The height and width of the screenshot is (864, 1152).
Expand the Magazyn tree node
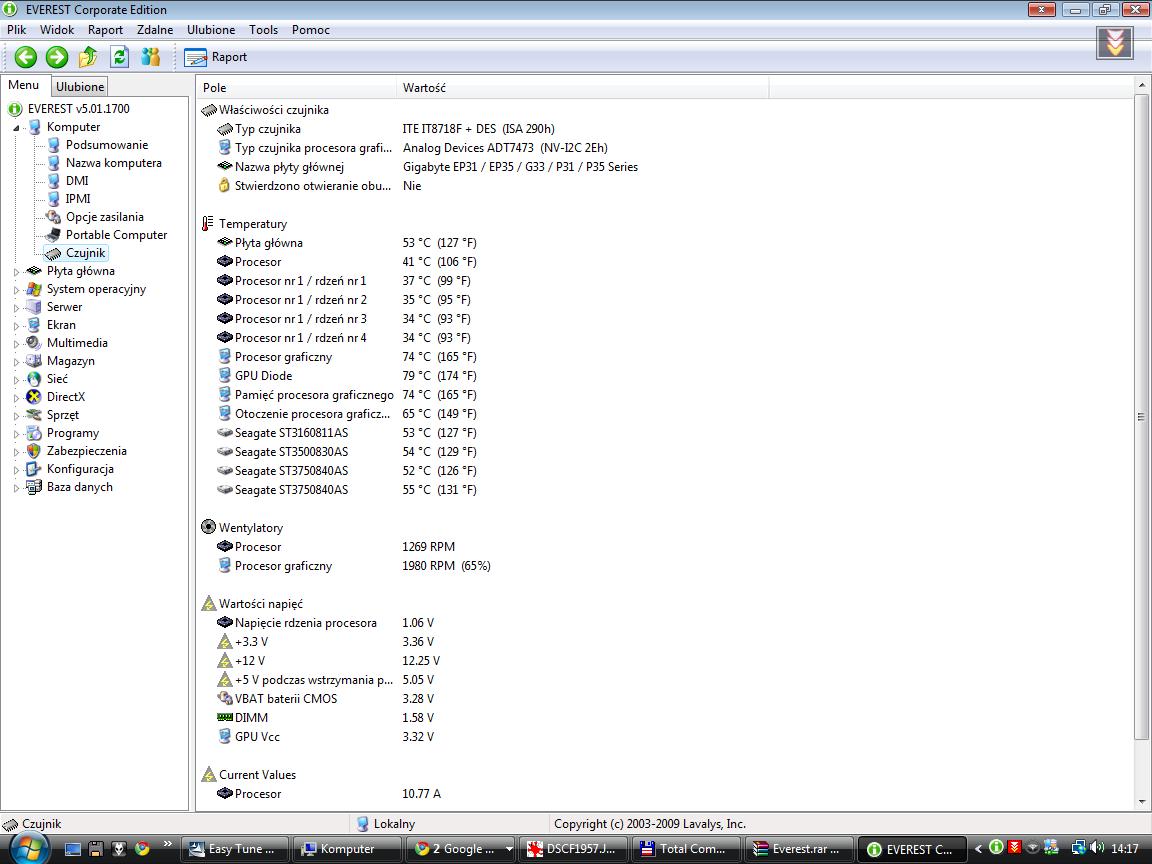point(16,362)
